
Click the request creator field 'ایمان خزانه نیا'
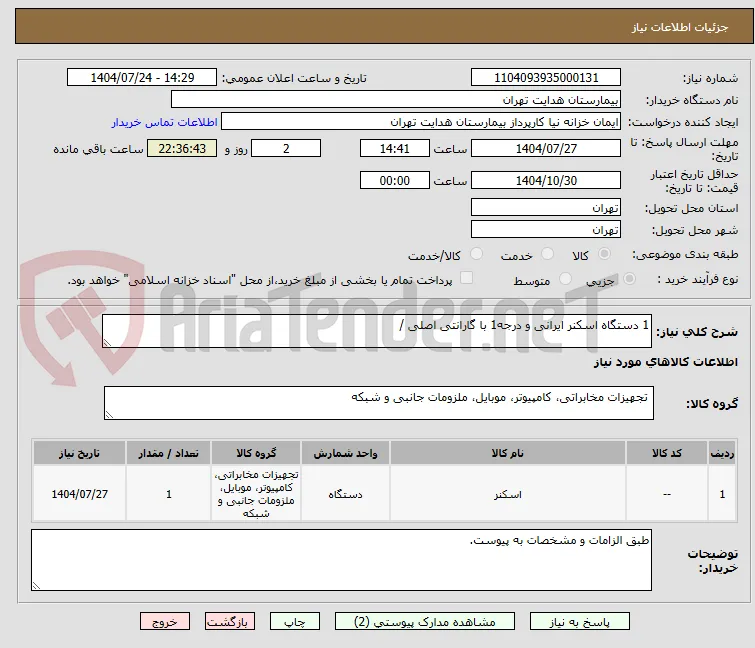[421, 122]
